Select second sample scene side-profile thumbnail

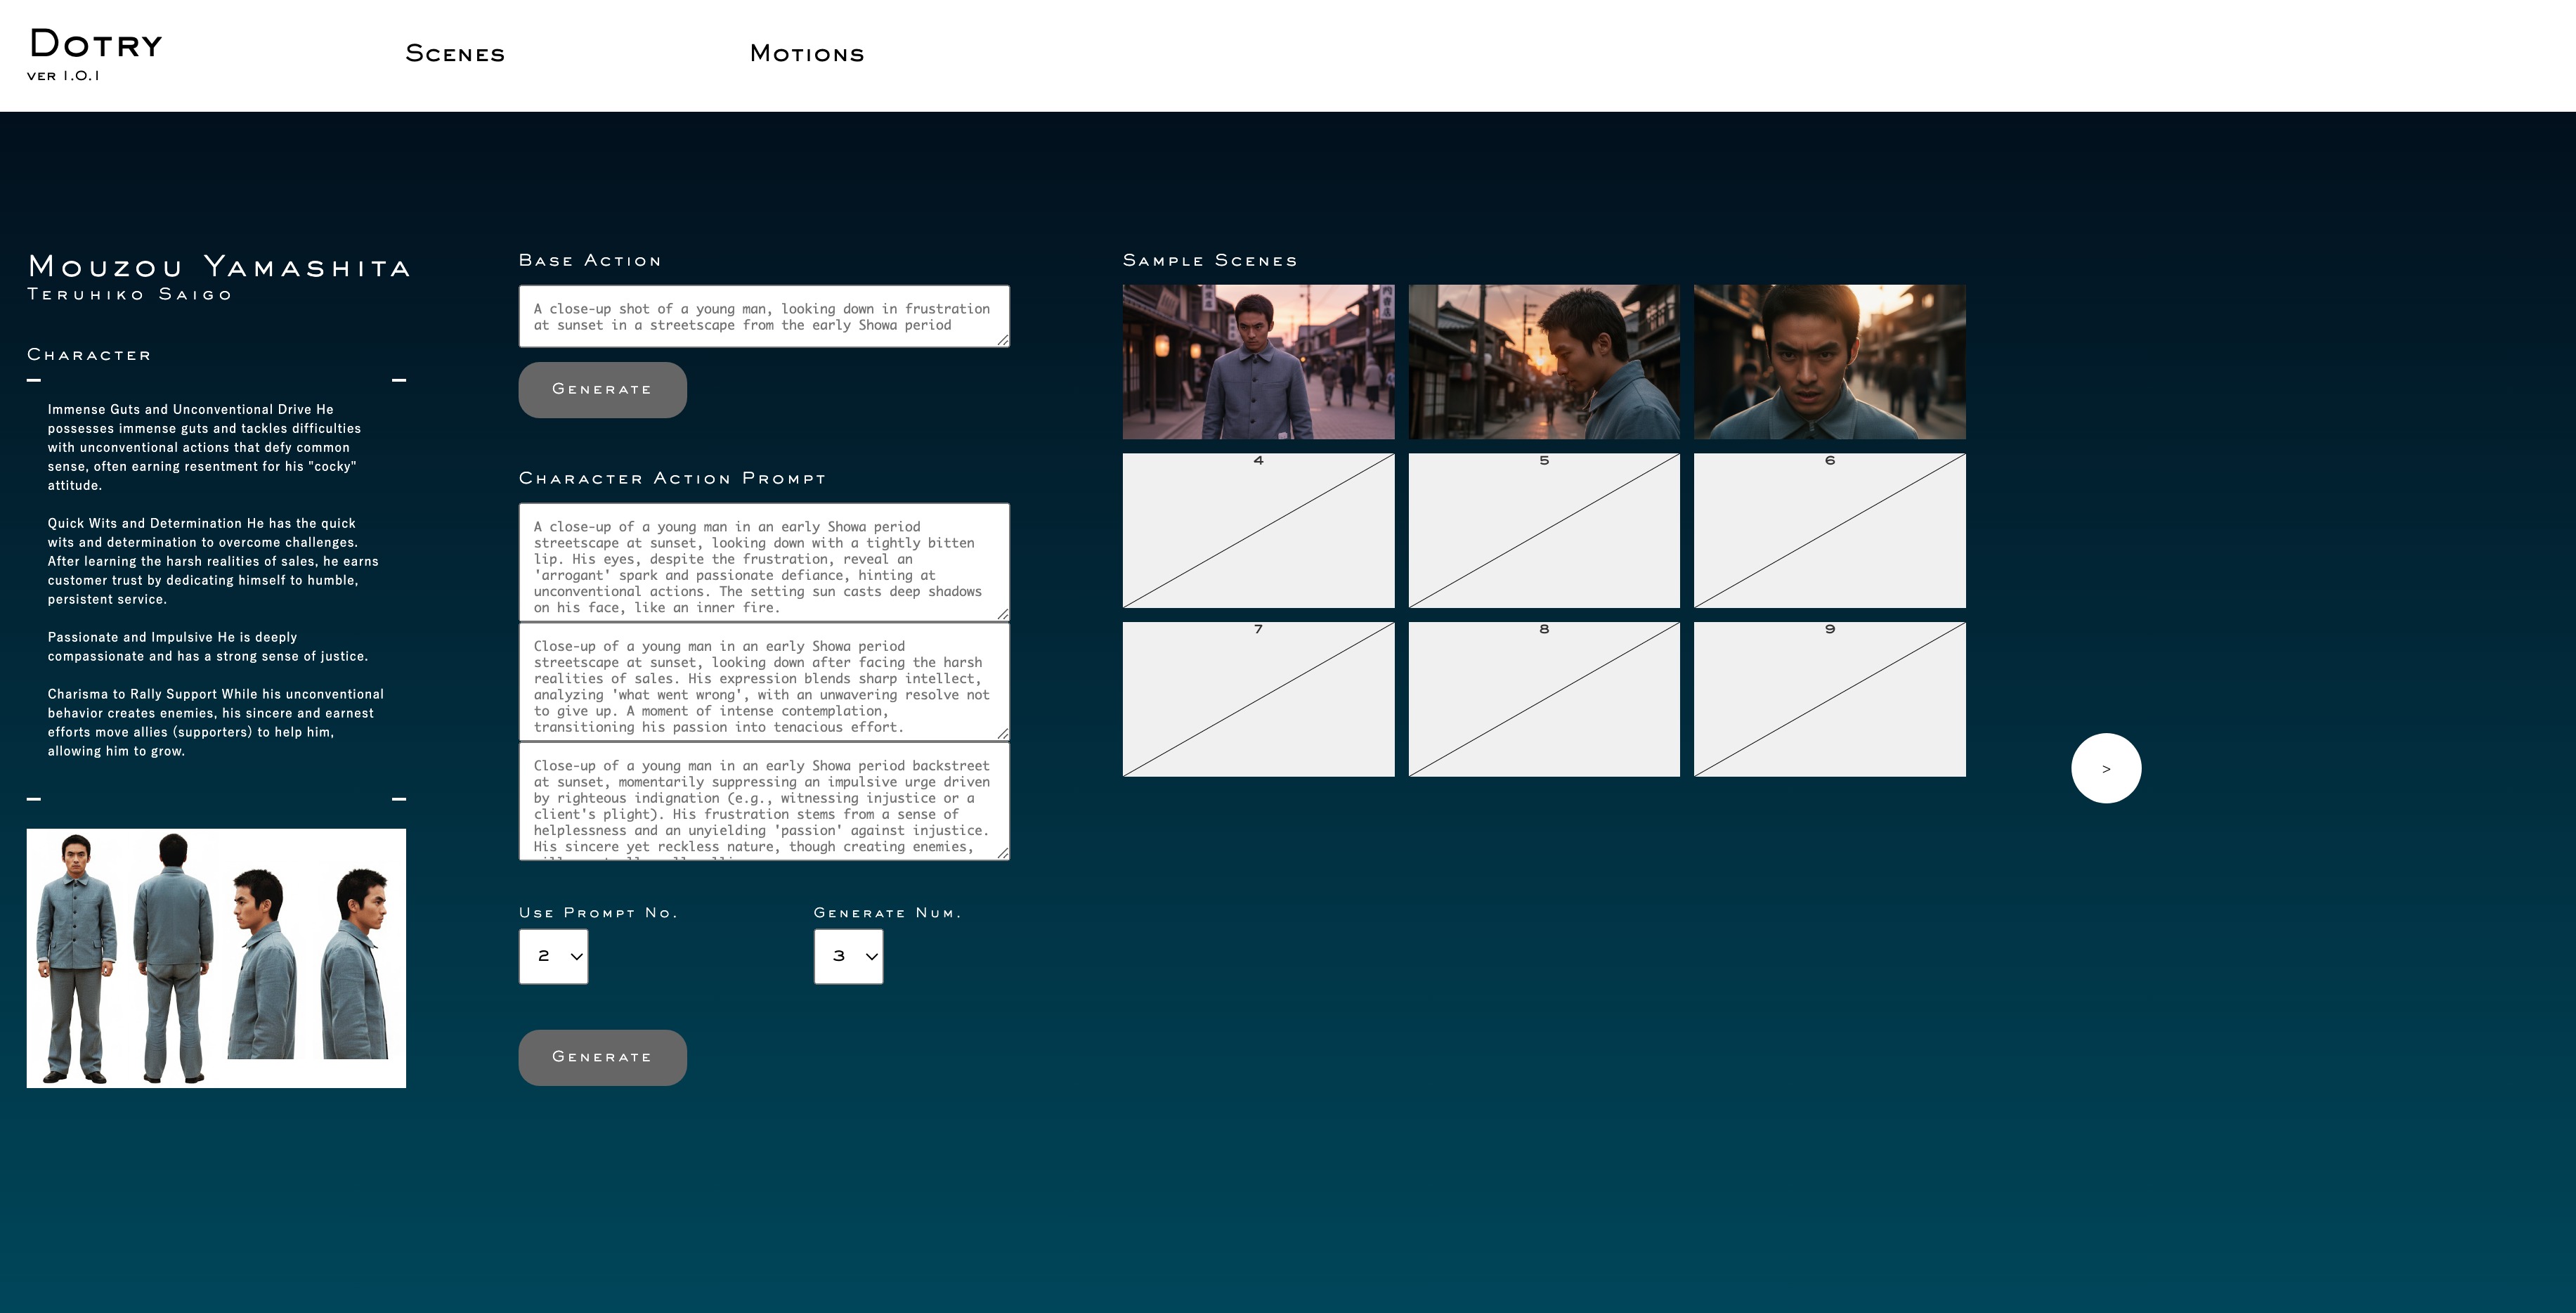1544,362
